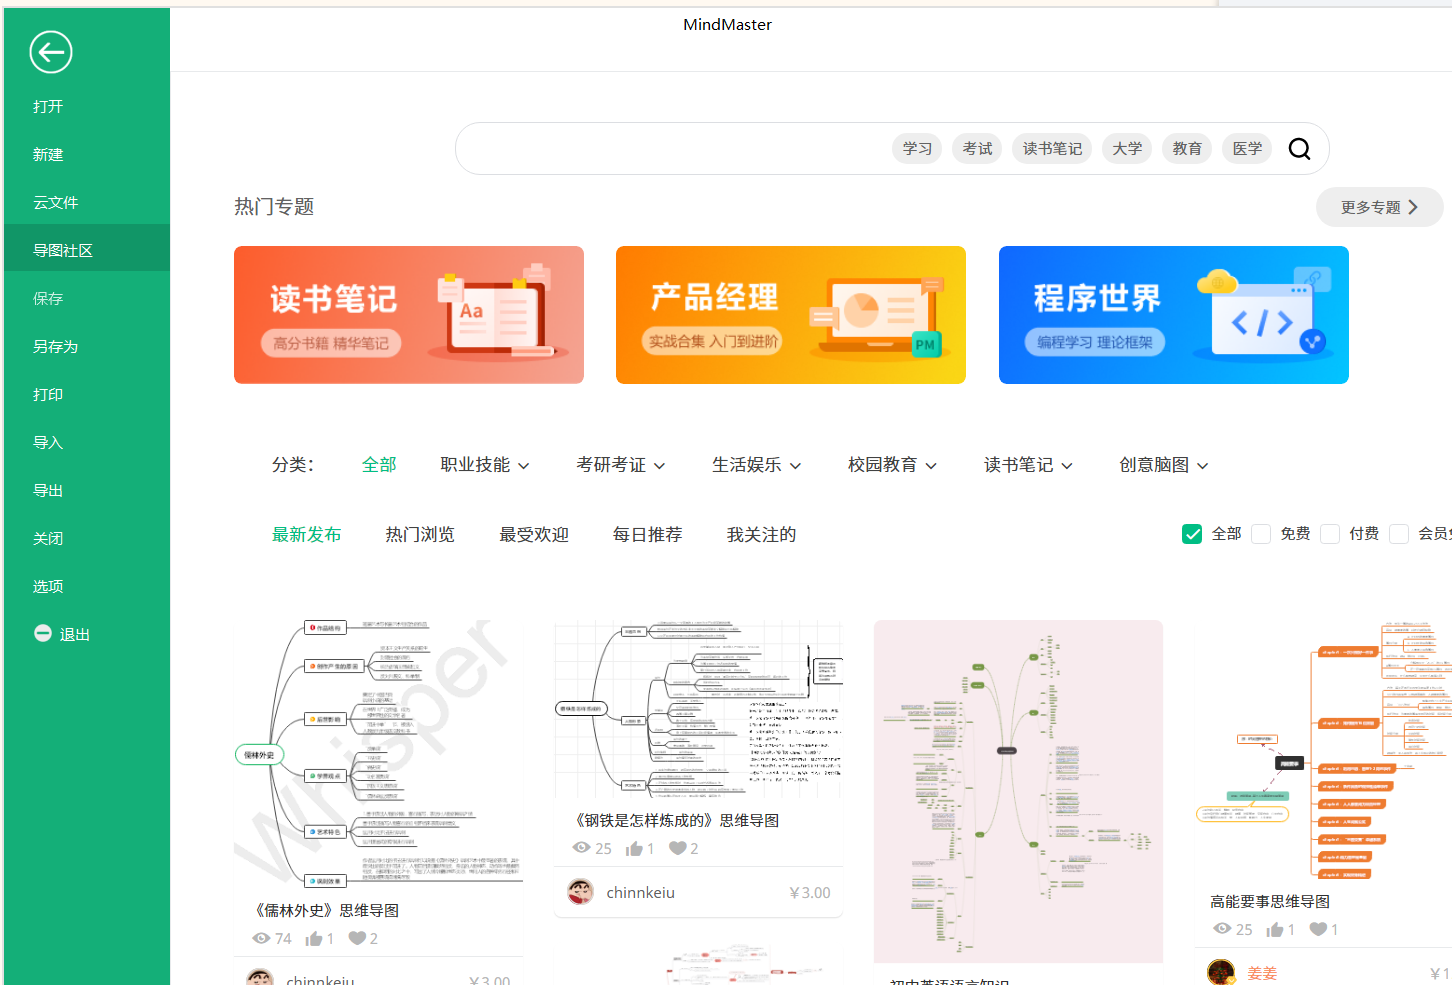The width and height of the screenshot is (1452, 985).
Task: Open the 考研考证 category dropdown
Action: point(621,464)
